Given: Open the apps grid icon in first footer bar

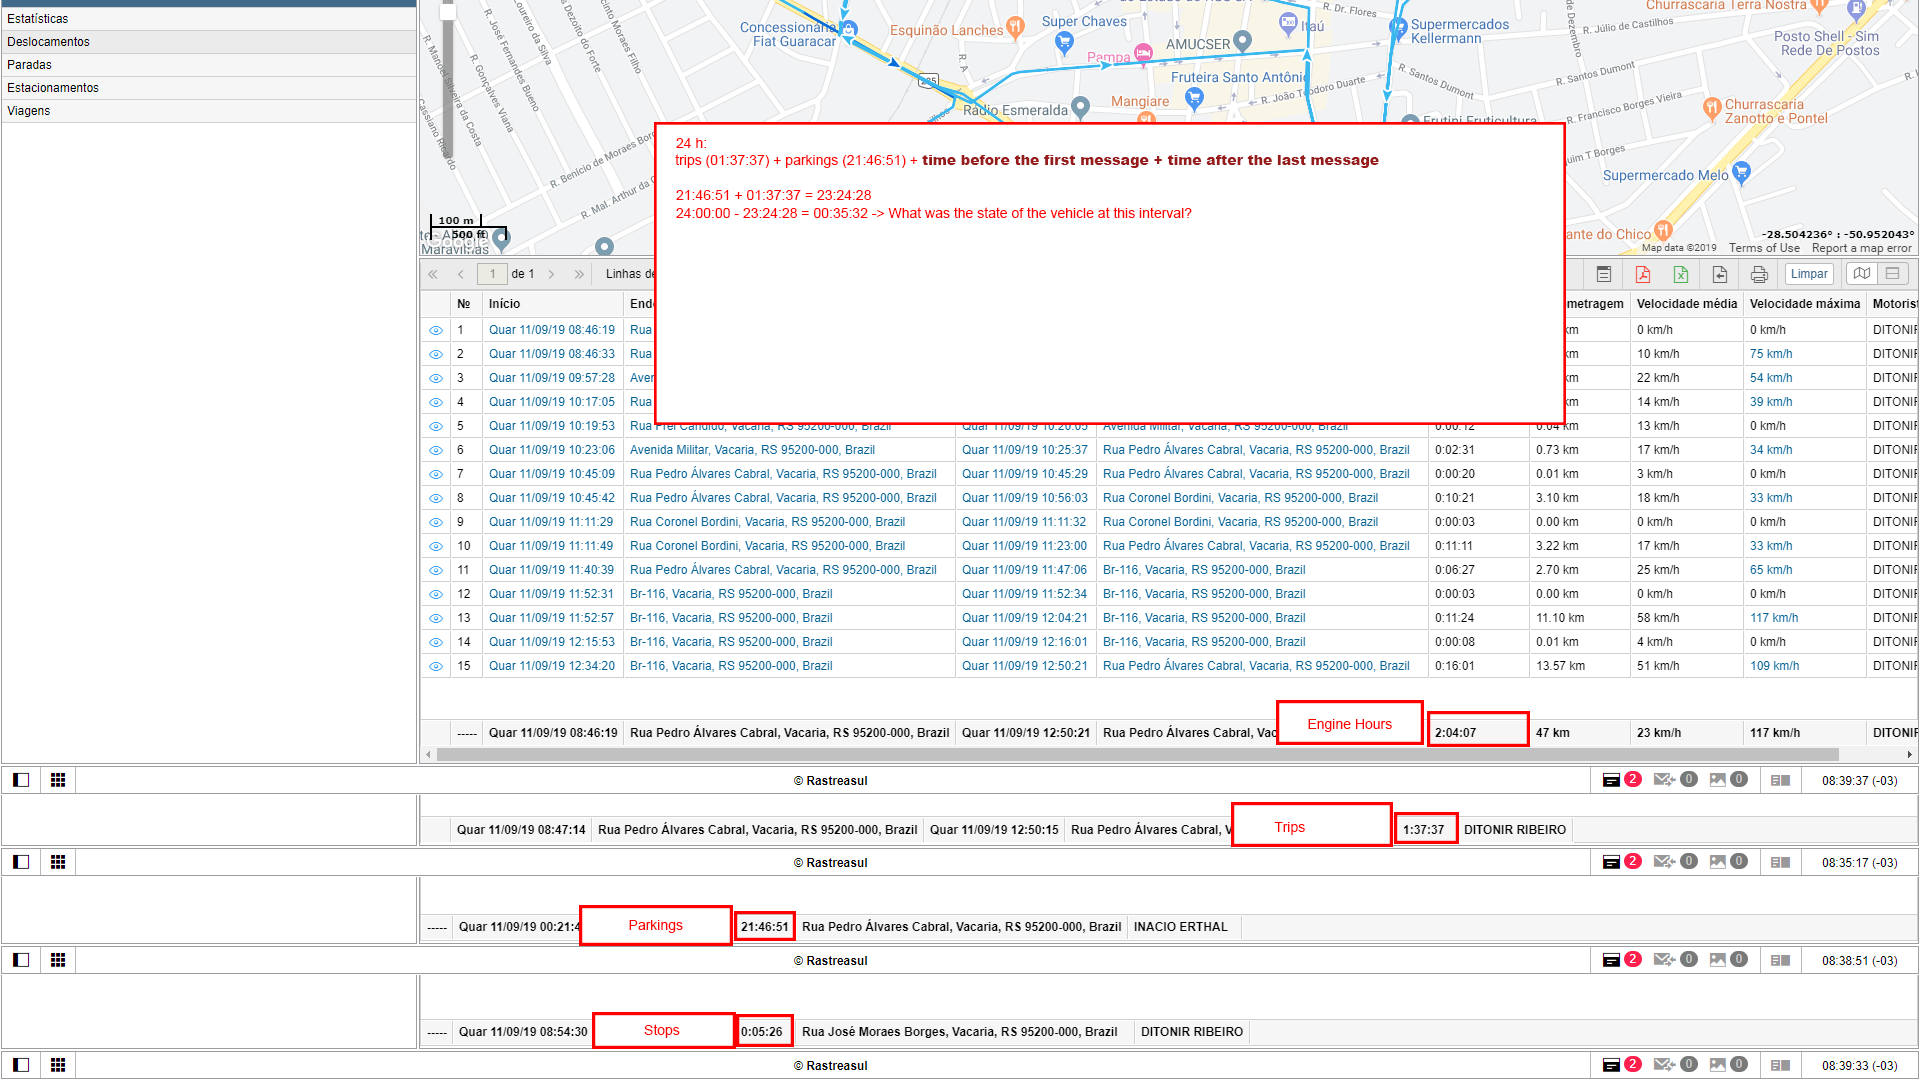Looking at the screenshot, I should click(x=58, y=780).
